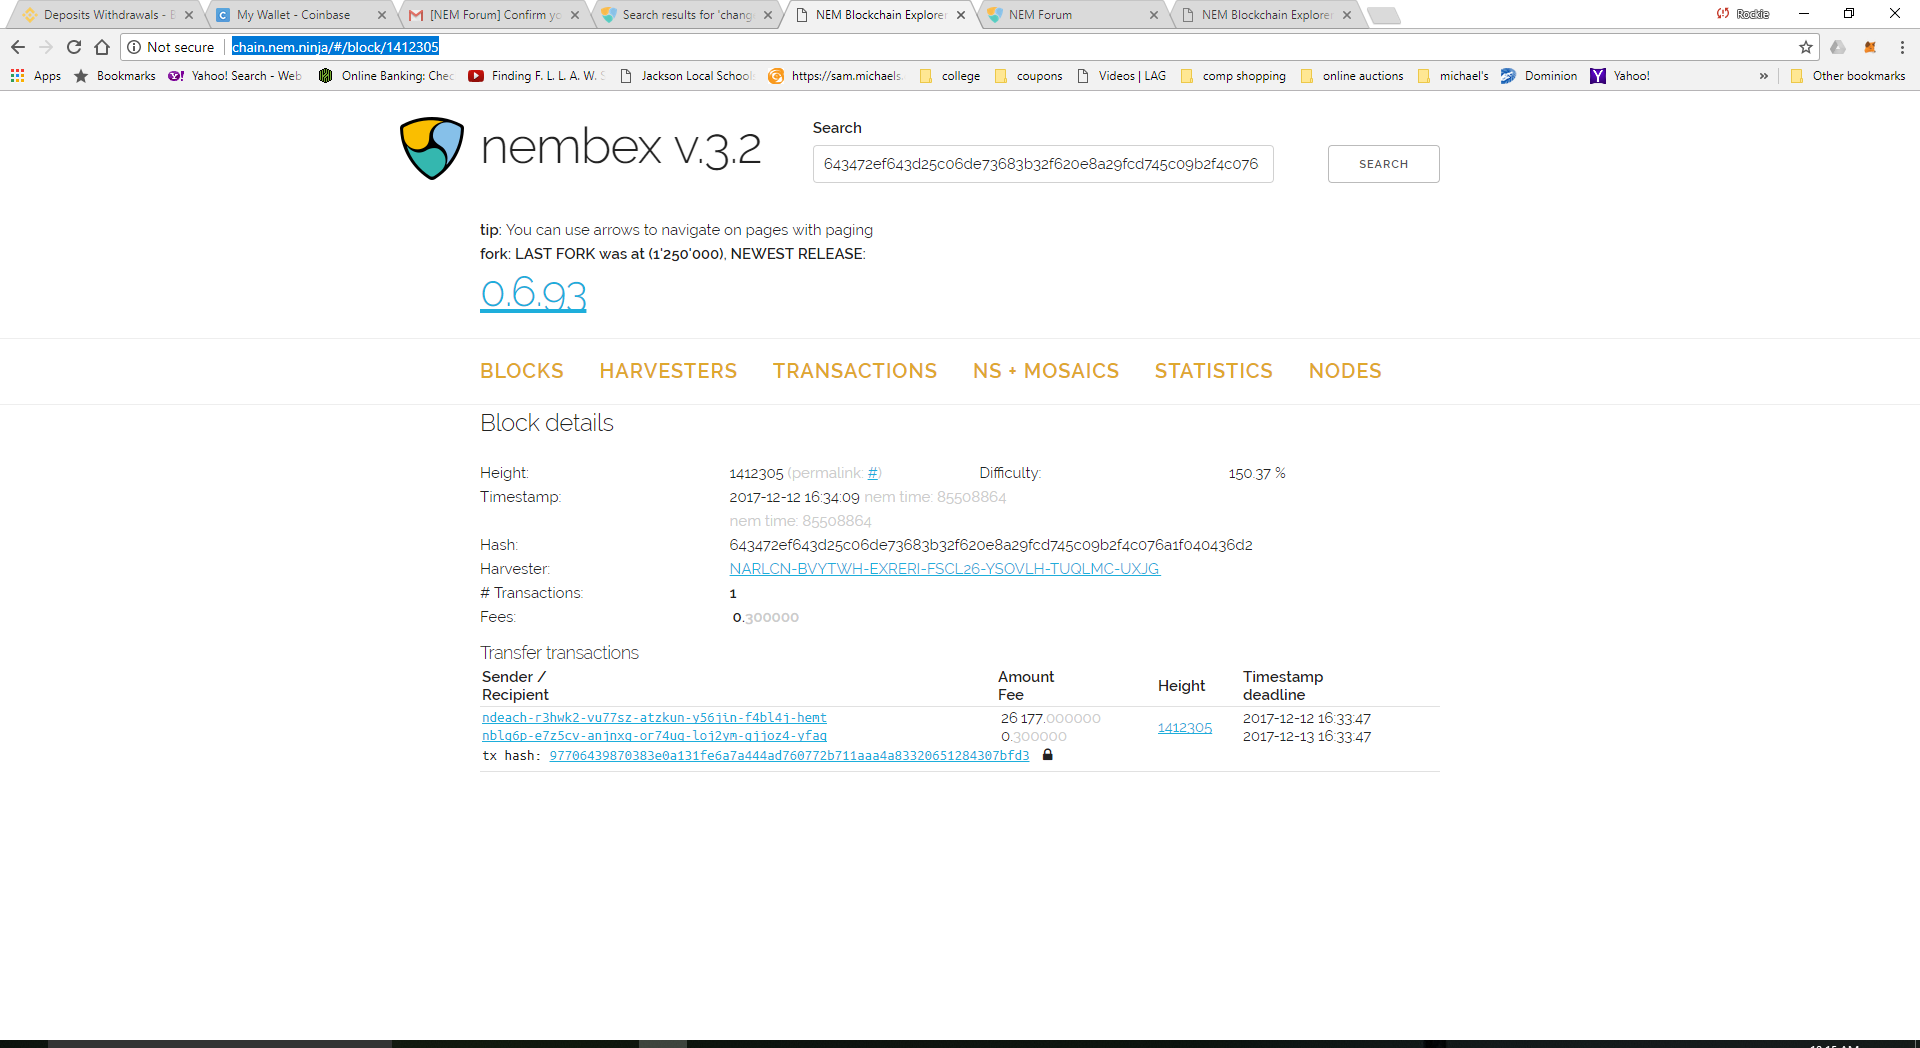Open the https://sam.michaels bookmark
This screenshot has height=1048, width=1920.
(x=836, y=76)
